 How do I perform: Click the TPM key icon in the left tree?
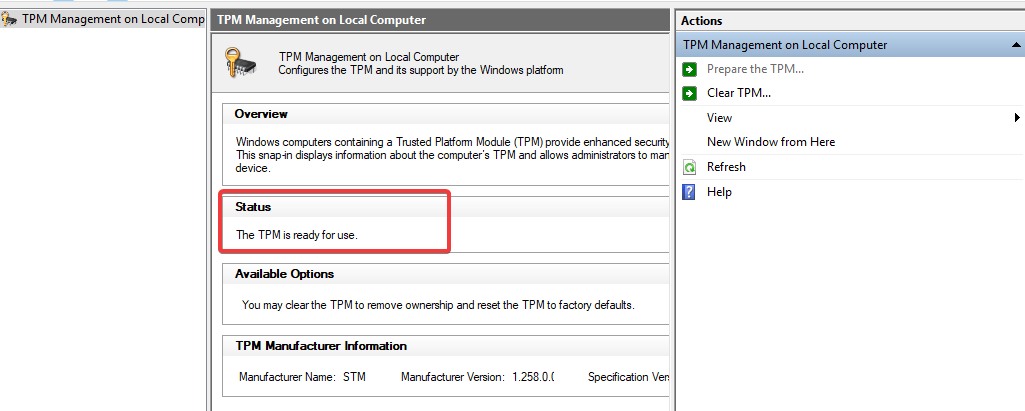(10, 19)
